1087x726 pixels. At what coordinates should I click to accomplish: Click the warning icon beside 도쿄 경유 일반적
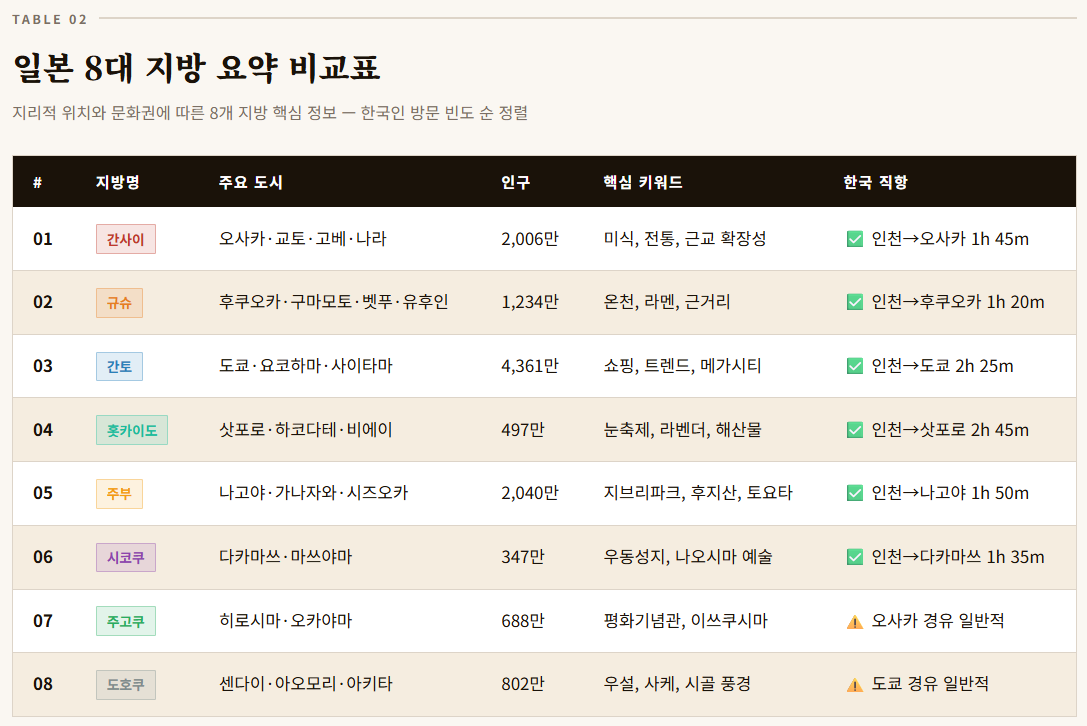pyautogui.click(x=855, y=684)
